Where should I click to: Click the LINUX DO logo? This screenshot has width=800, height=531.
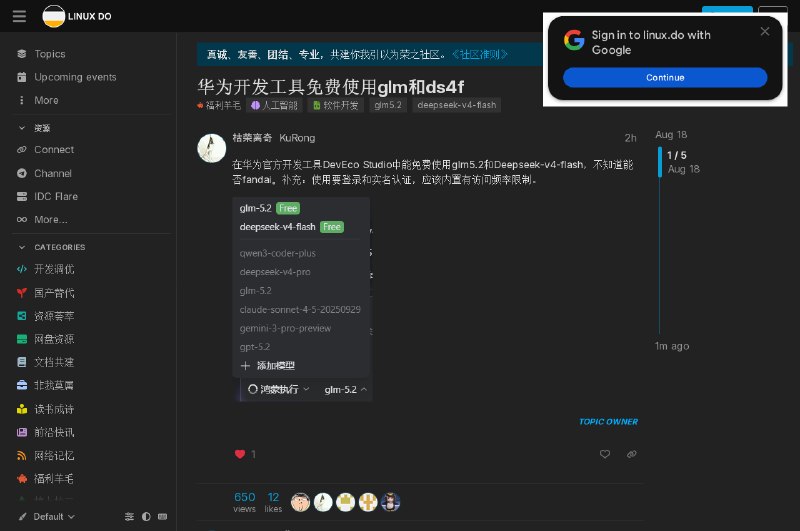77,16
